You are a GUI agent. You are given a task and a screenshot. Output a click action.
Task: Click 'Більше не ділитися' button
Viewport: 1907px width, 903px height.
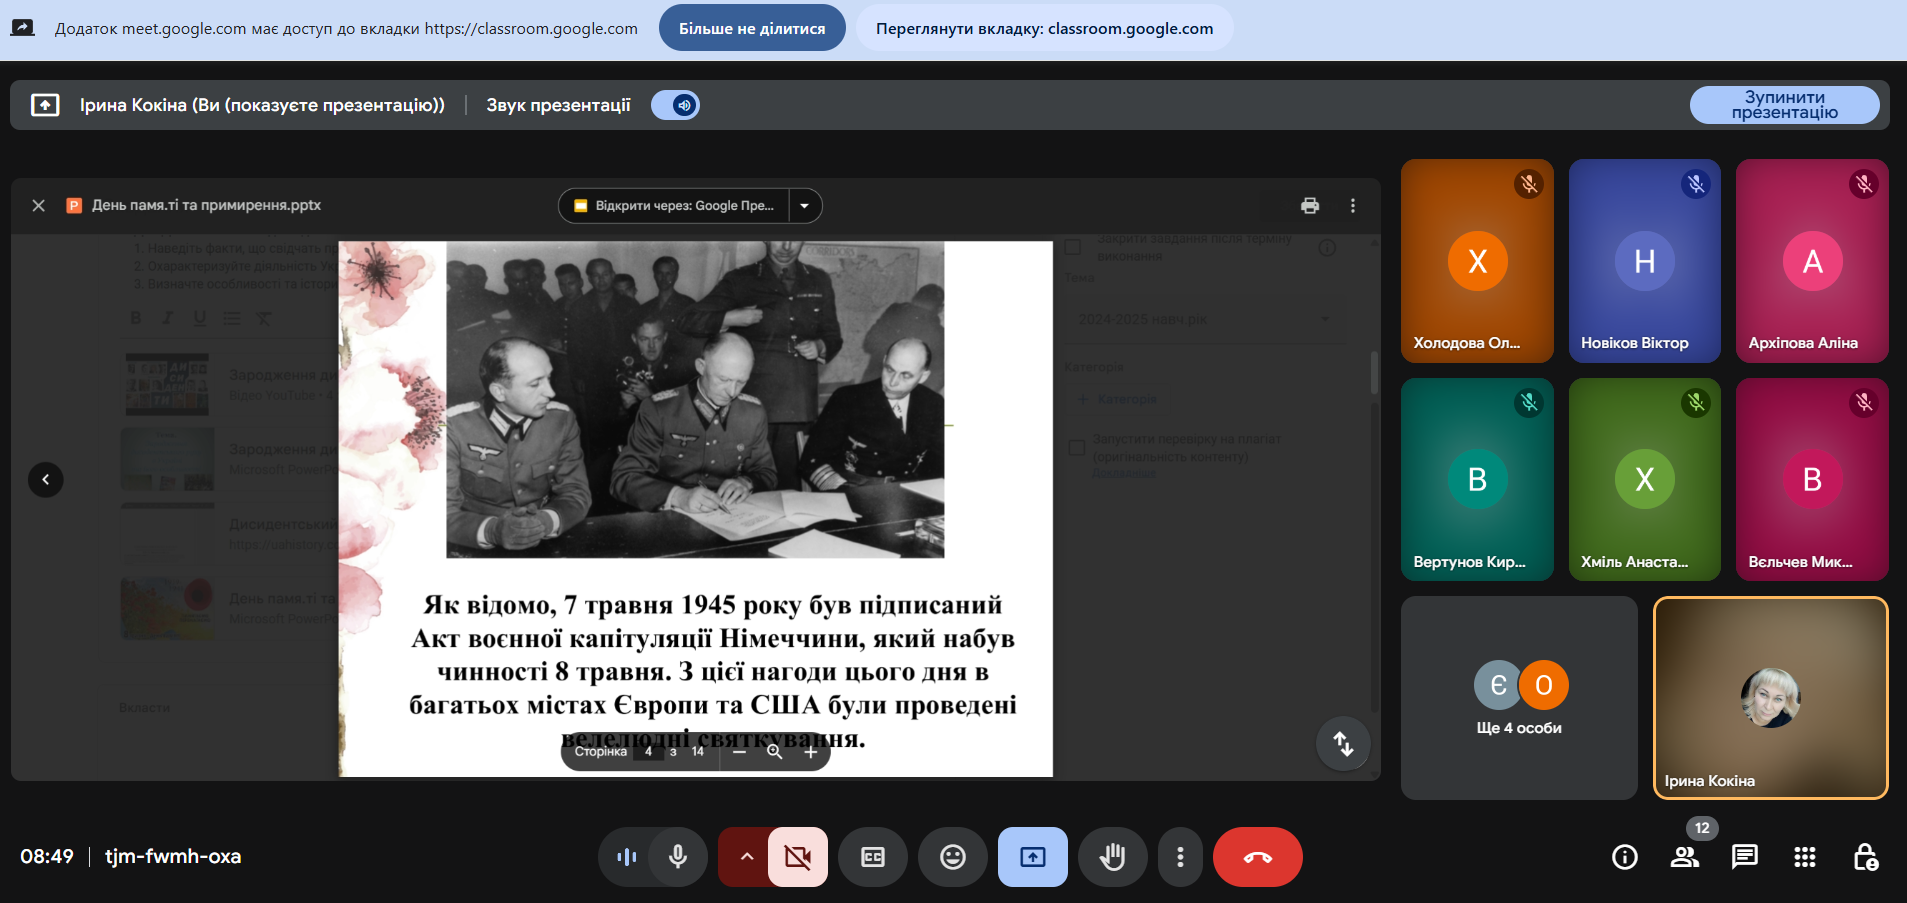click(x=752, y=28)
